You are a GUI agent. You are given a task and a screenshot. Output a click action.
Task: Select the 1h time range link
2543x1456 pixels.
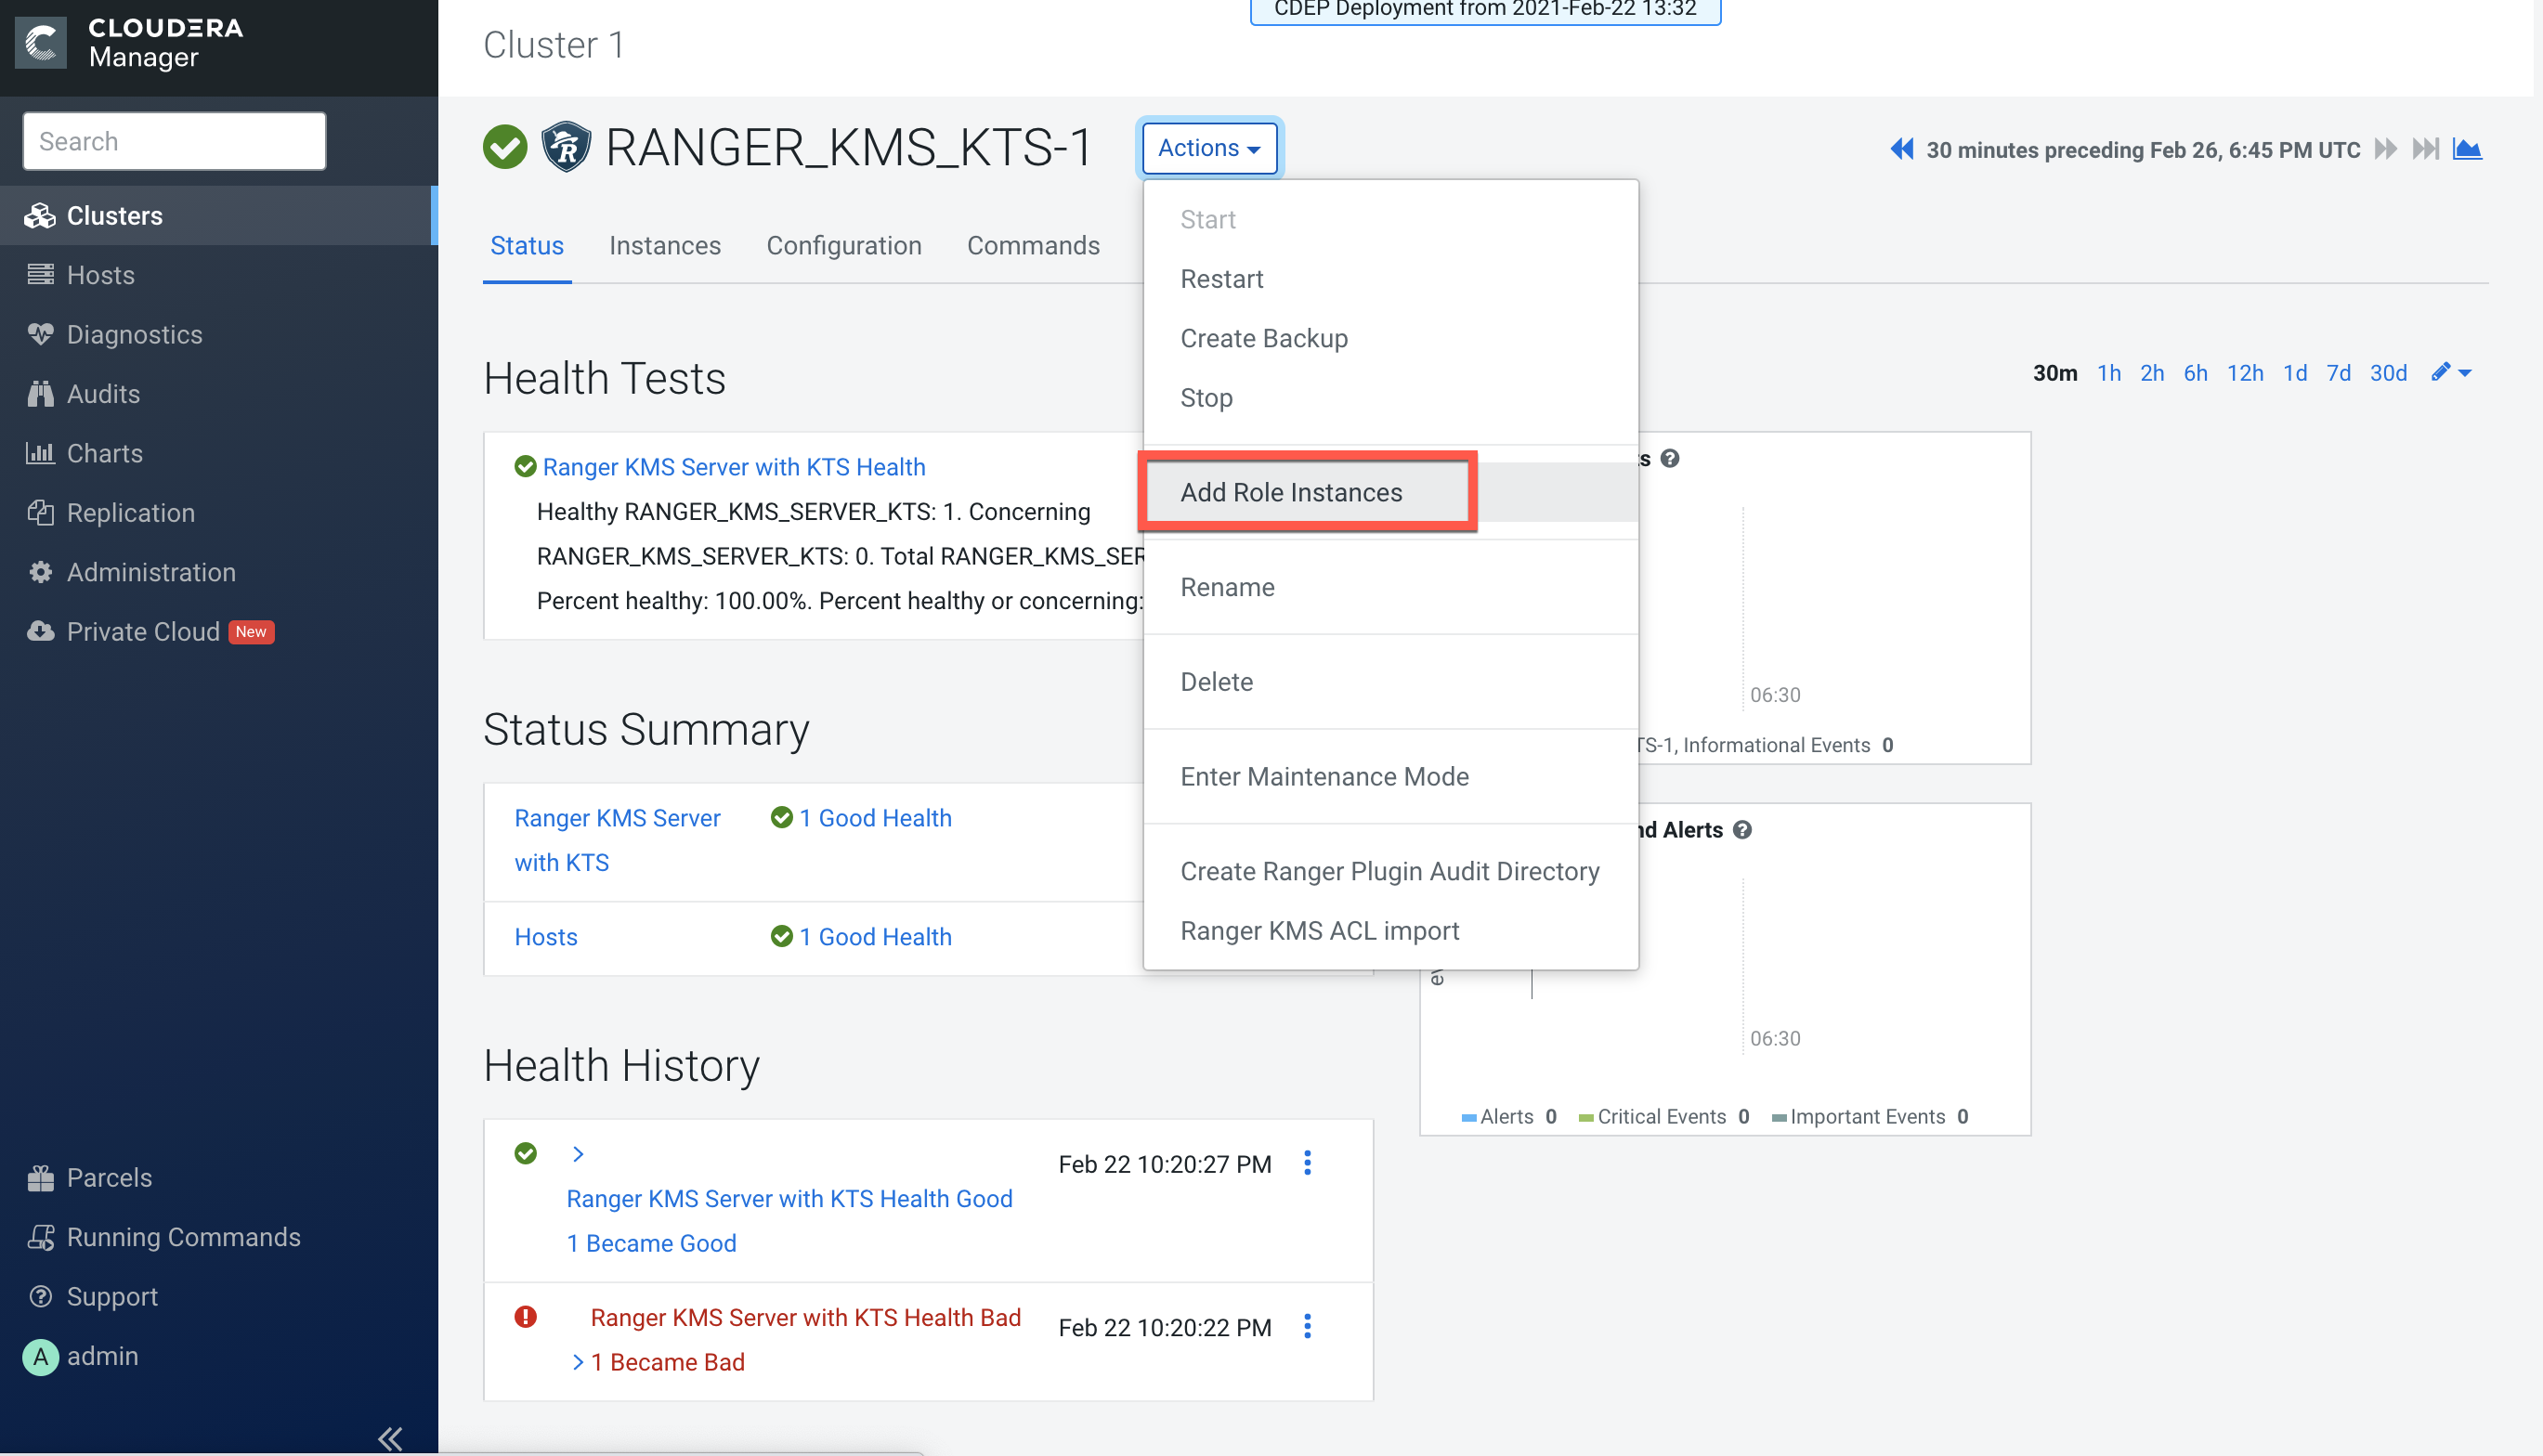(2108, 373)
